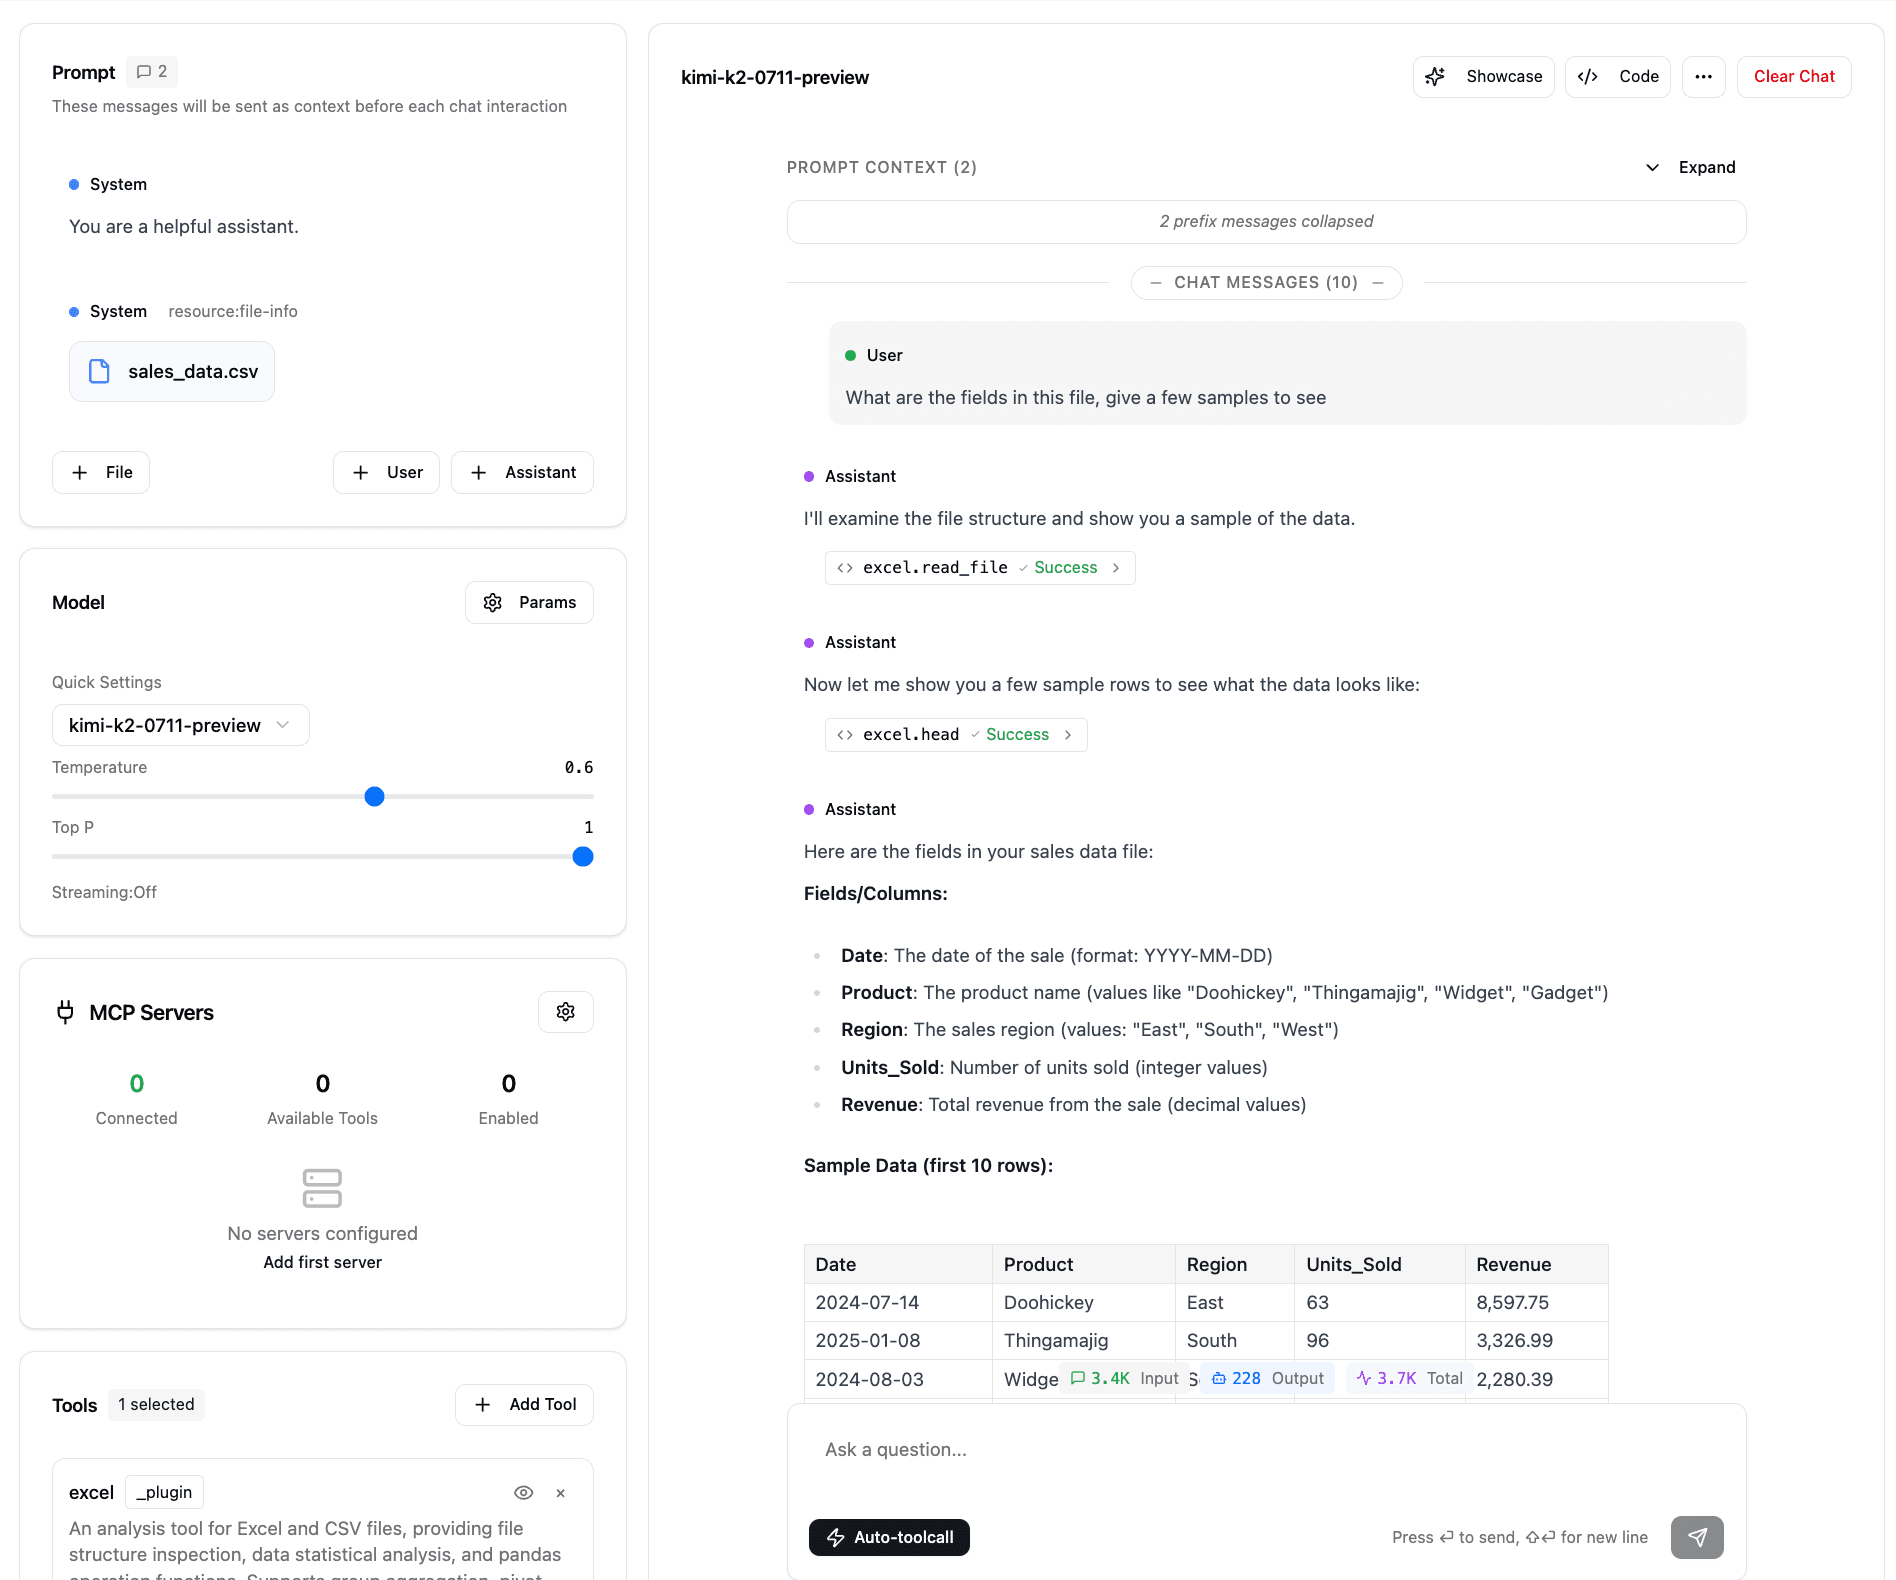Expand the prompt context section
This screenshot has height=1580, width=1896.
(1691, 167)
